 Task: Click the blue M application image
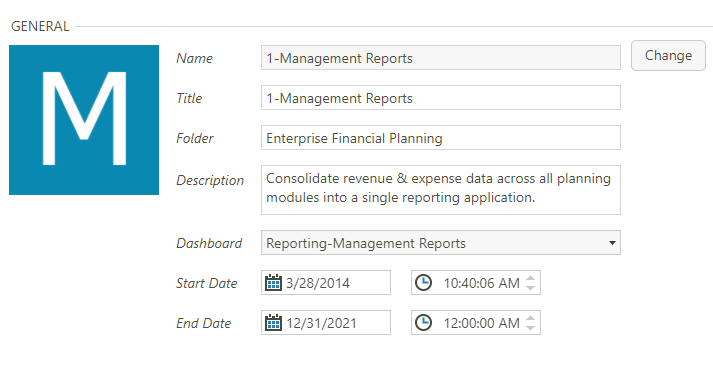pos(84,120)
